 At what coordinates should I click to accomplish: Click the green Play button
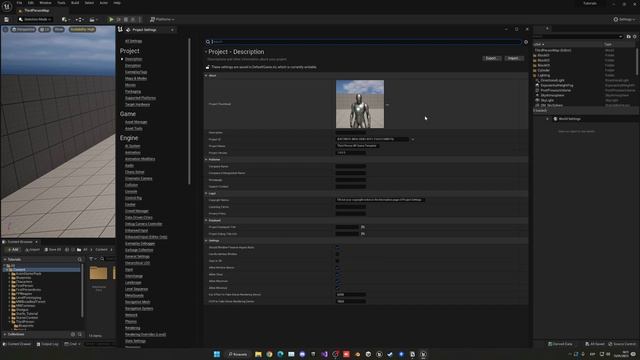click(111, 19)
